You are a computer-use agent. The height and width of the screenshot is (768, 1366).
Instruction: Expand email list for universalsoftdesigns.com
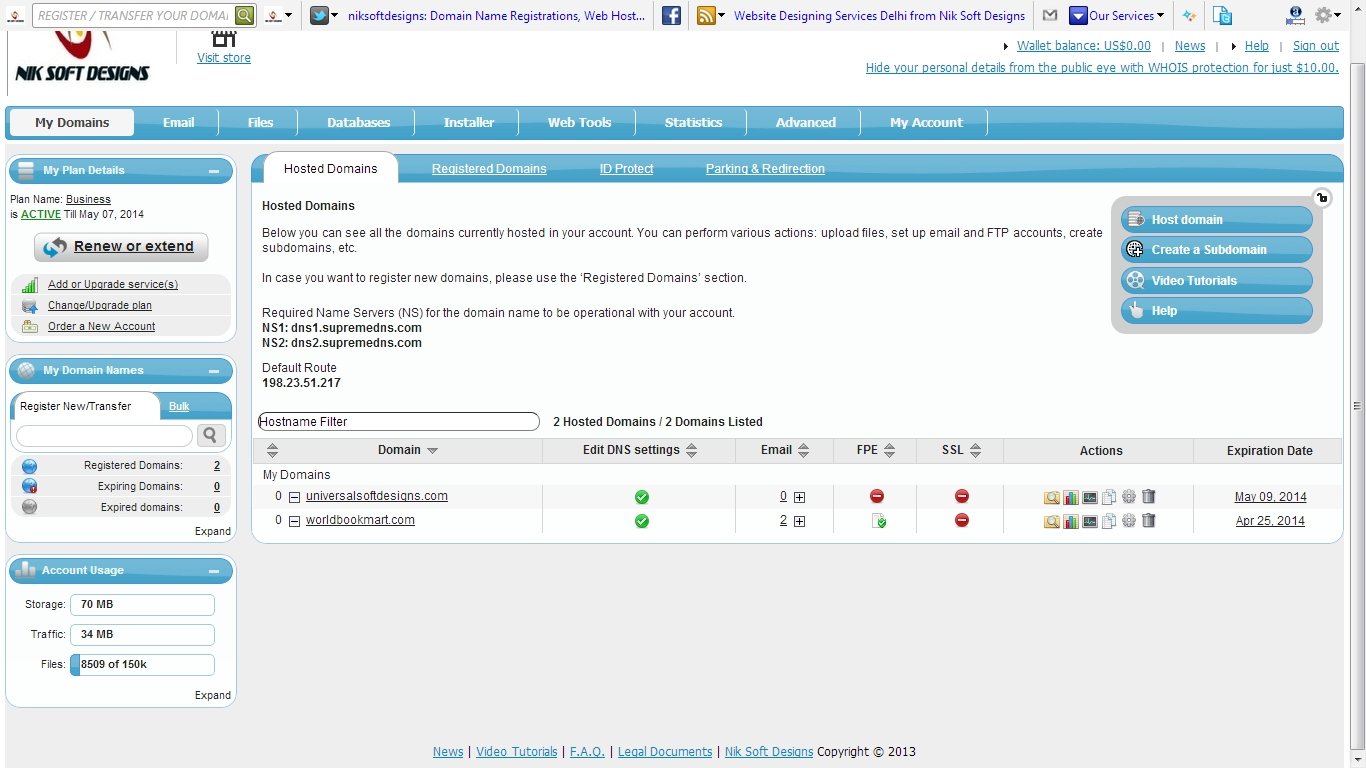[799, 497]
